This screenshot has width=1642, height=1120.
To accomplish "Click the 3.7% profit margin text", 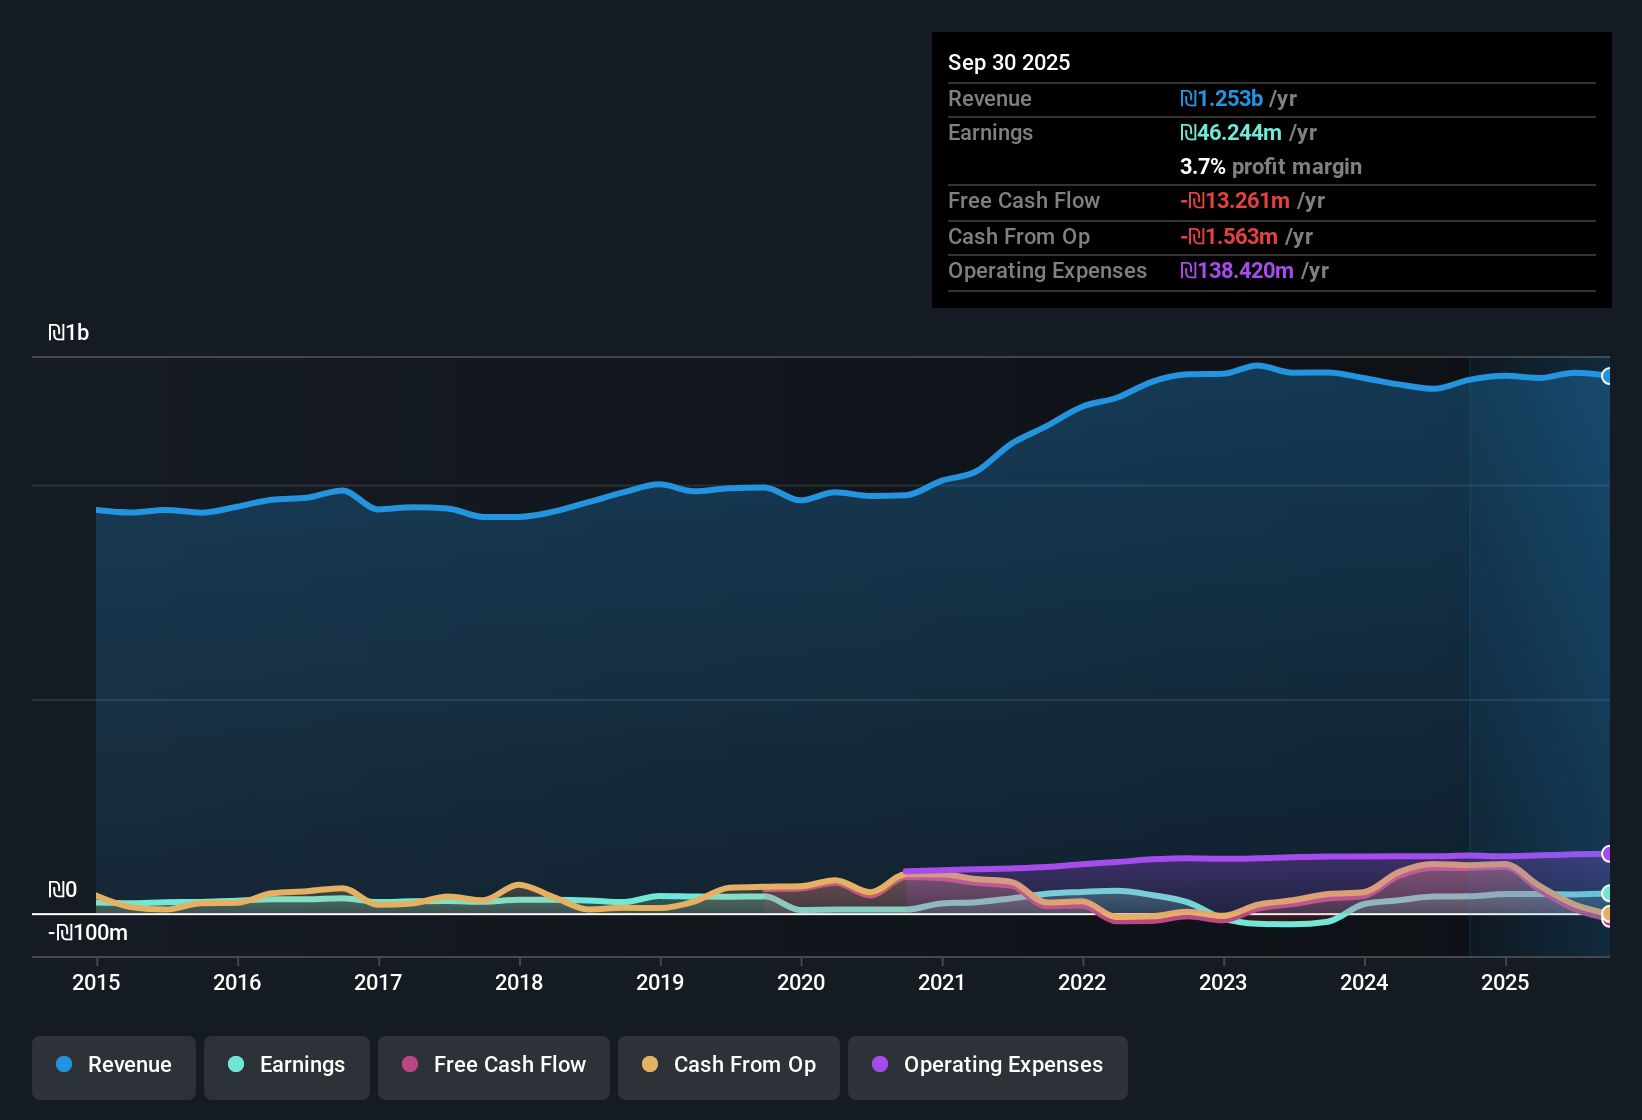I will point(1271,167).
